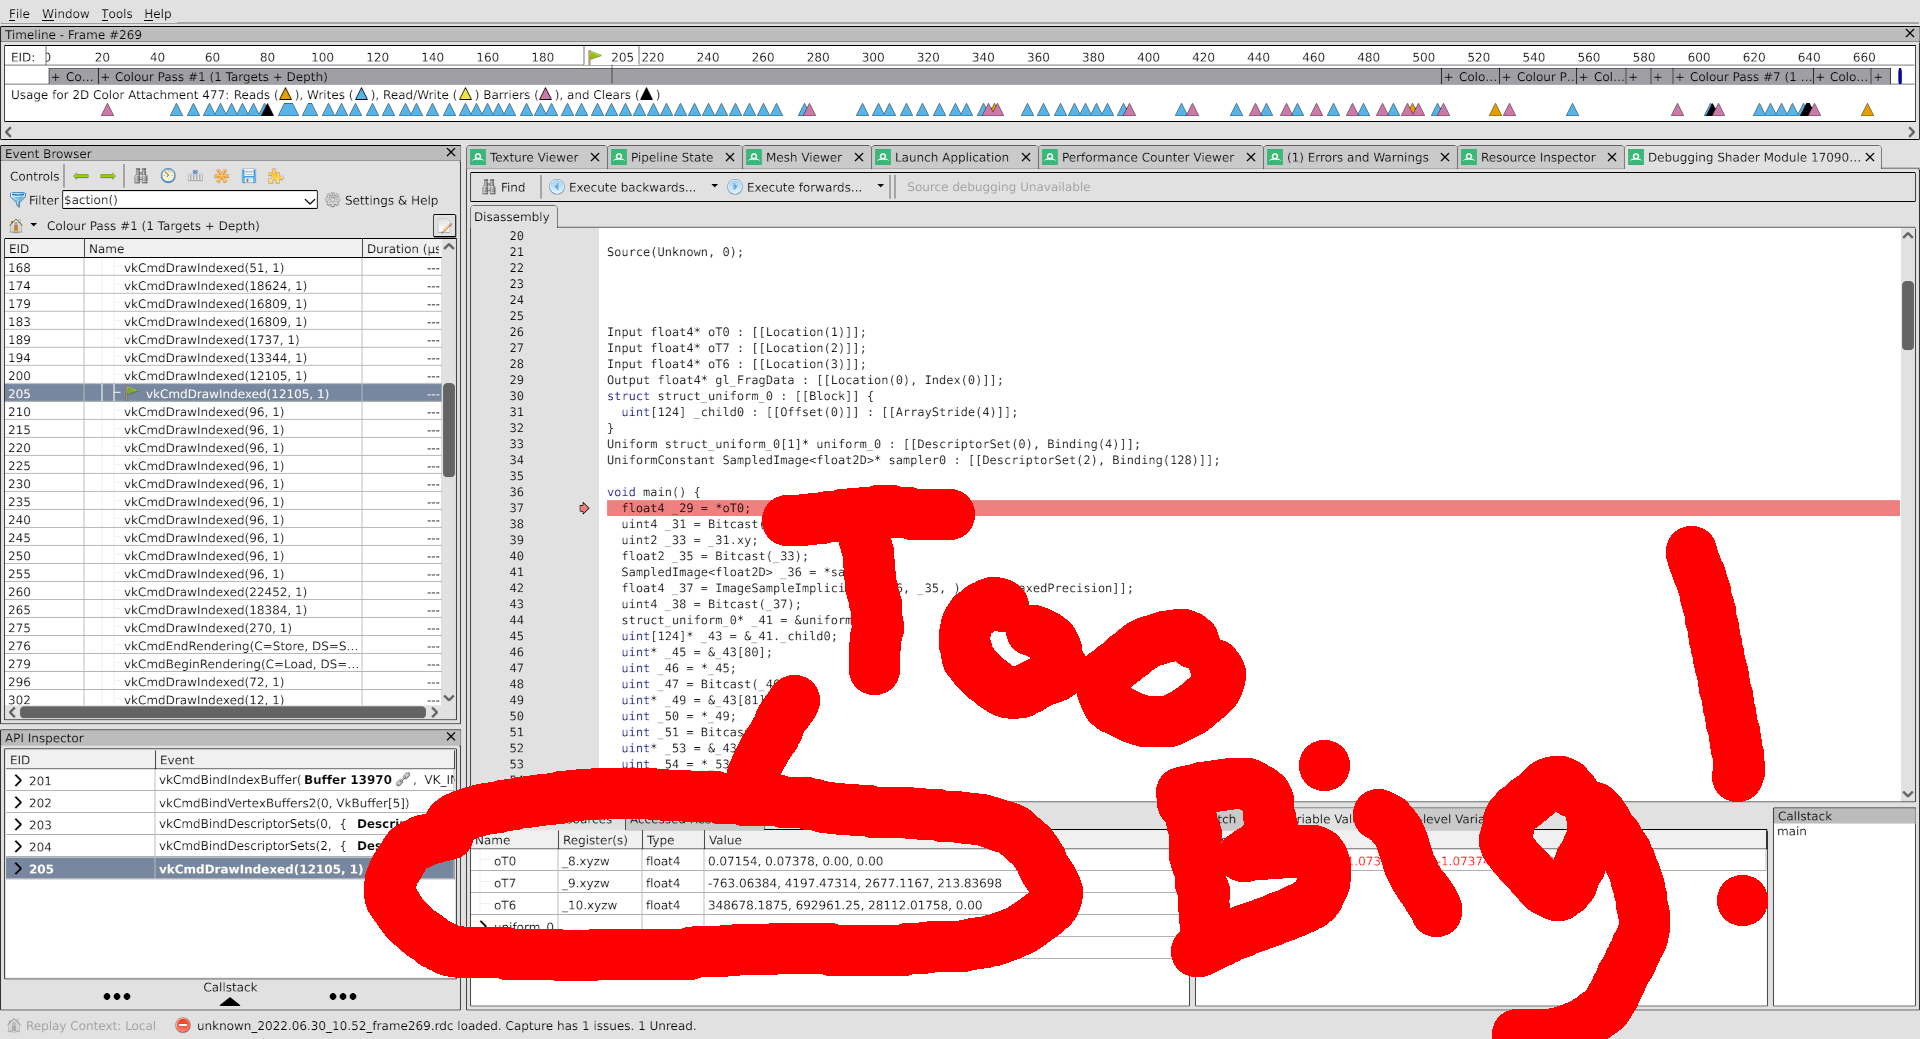
Task: Sort events by the Duration column header
Action: point(402,249)
